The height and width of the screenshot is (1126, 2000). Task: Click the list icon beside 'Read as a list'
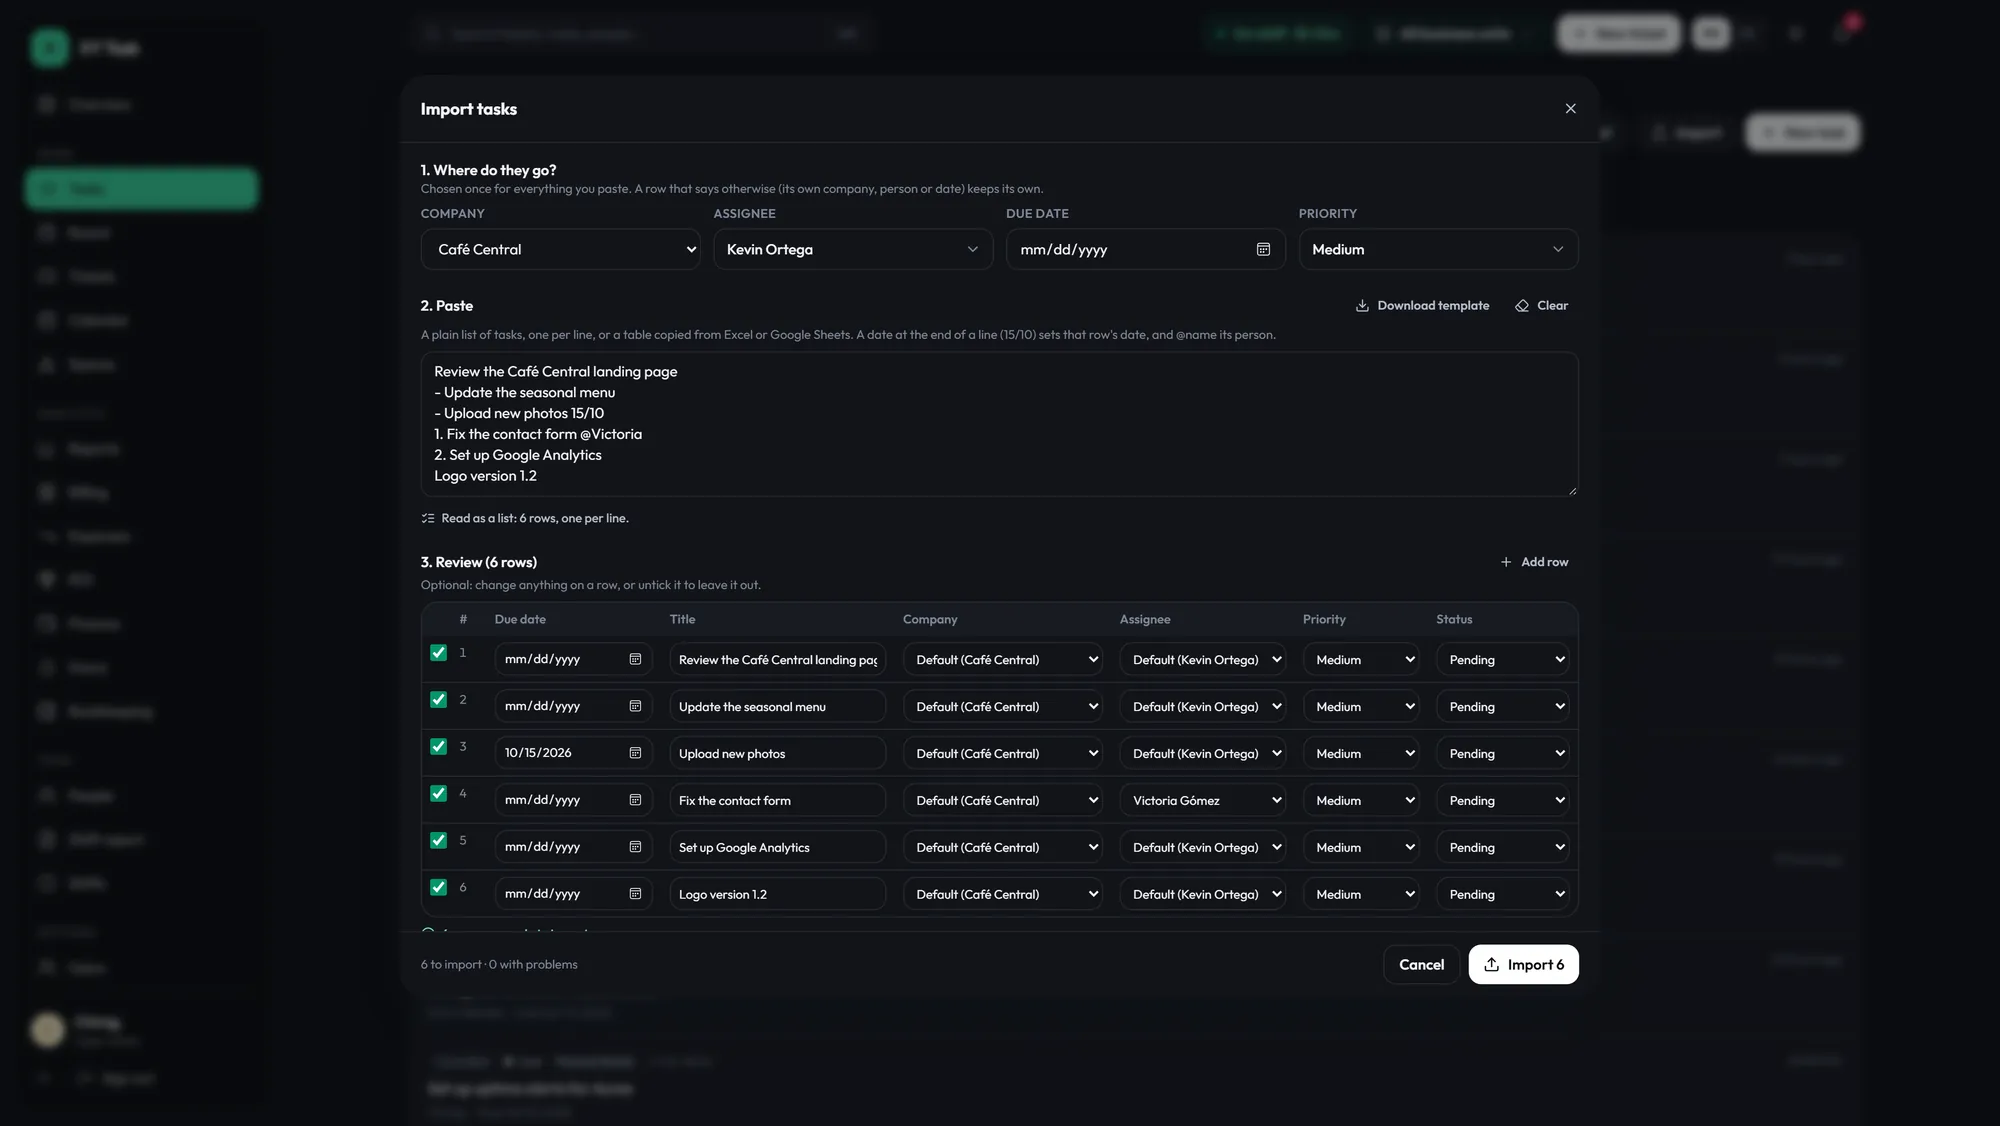click(x=428, y=518)
